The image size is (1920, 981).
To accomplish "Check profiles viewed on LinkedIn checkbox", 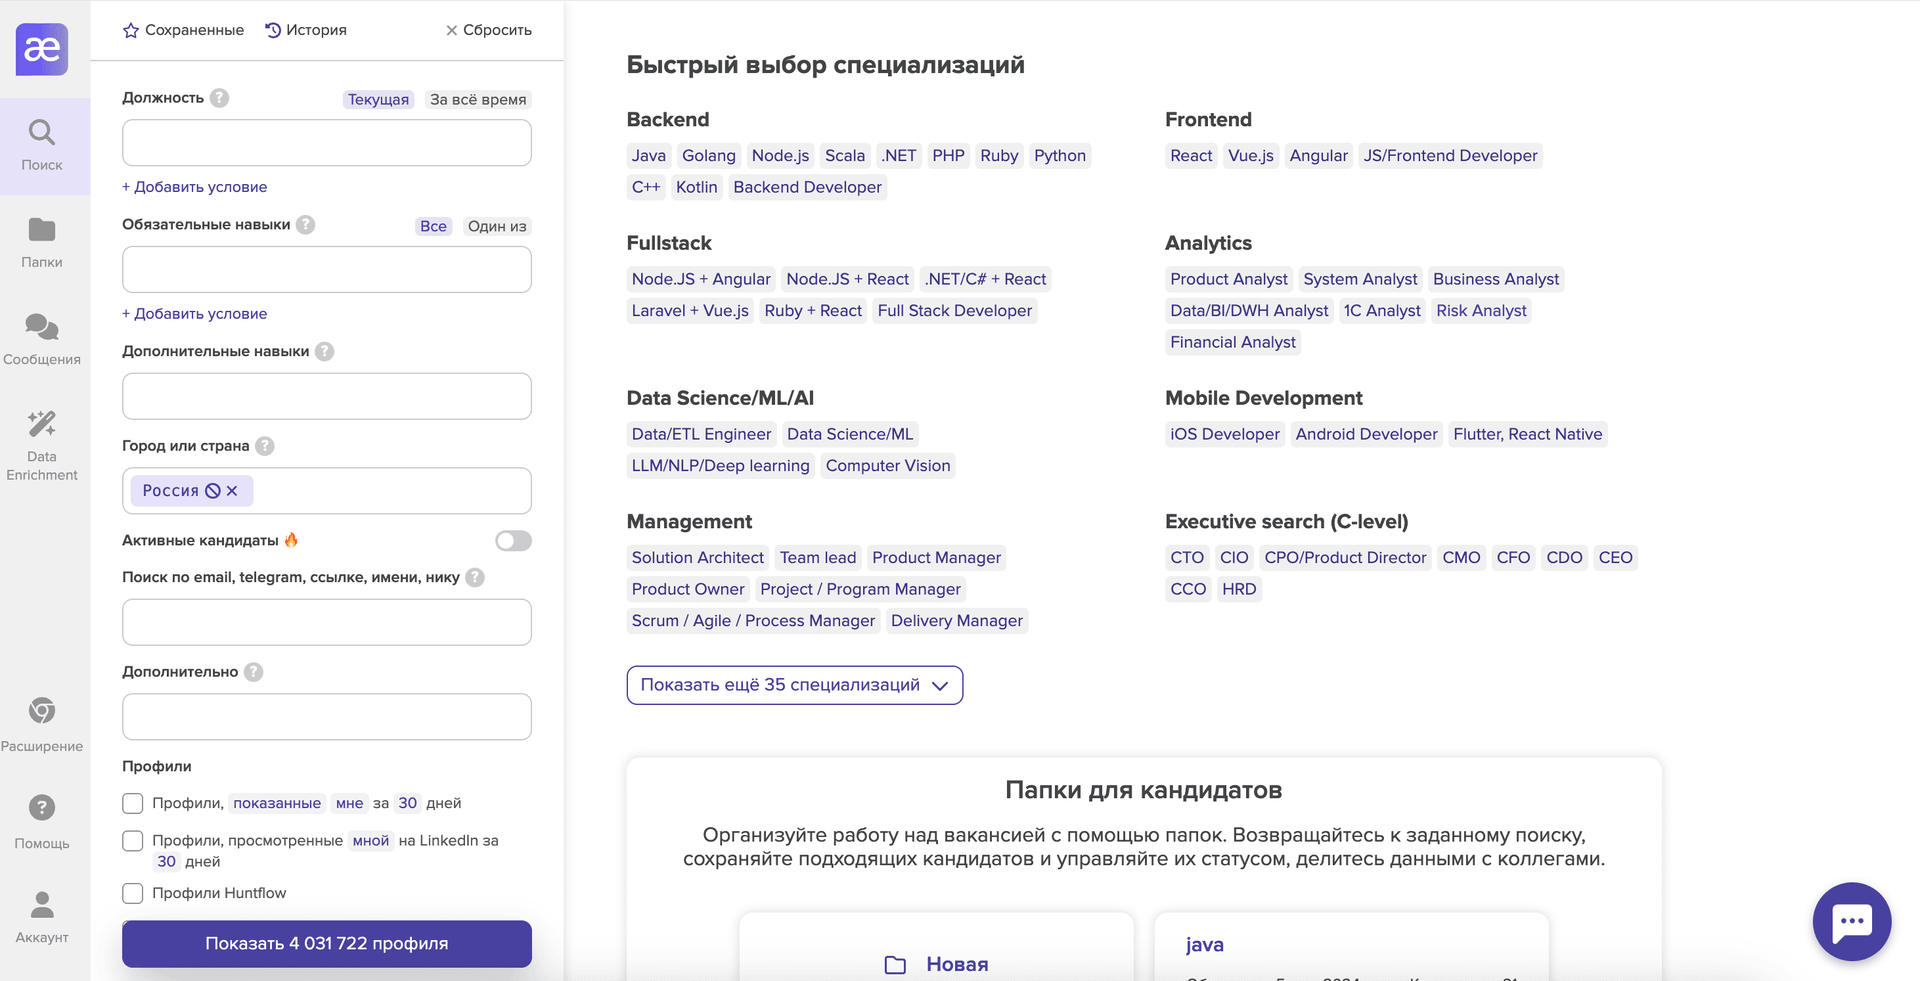I will pyautogui.click(x=133, y=841).
